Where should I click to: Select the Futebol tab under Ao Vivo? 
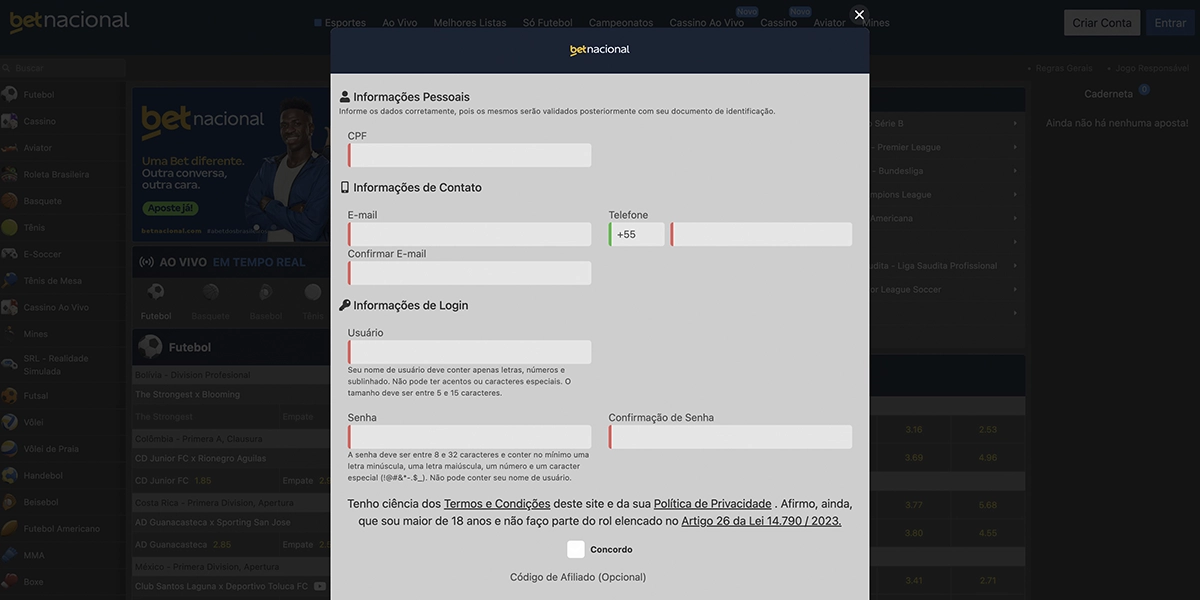(155, 302)
